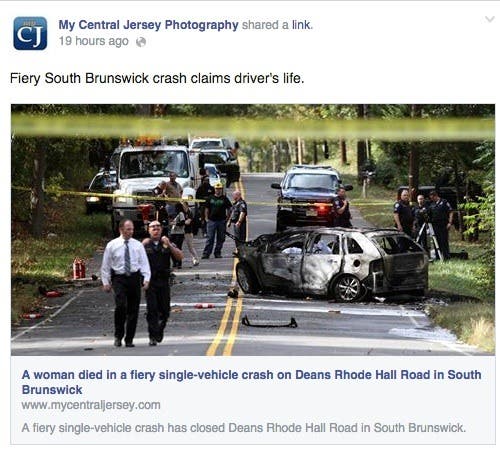500x456 pixels.
Task: Click the globe public-audience icon
Action: point(141,42)
